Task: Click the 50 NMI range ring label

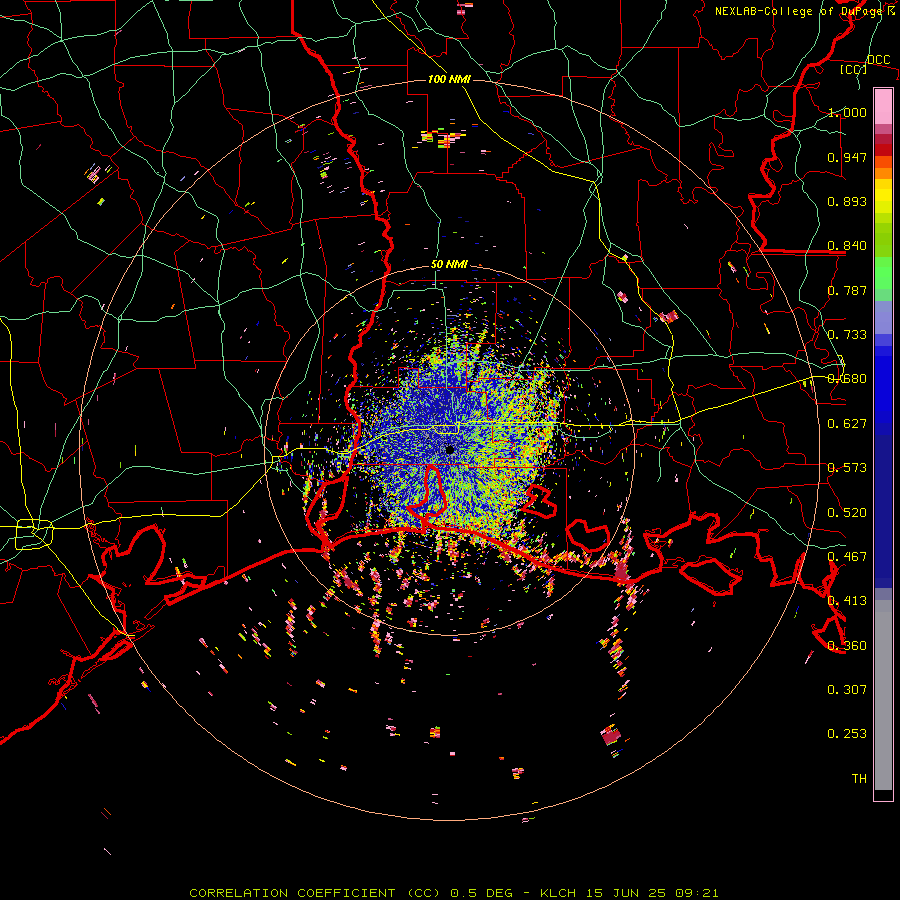Action: pos(449,265)
